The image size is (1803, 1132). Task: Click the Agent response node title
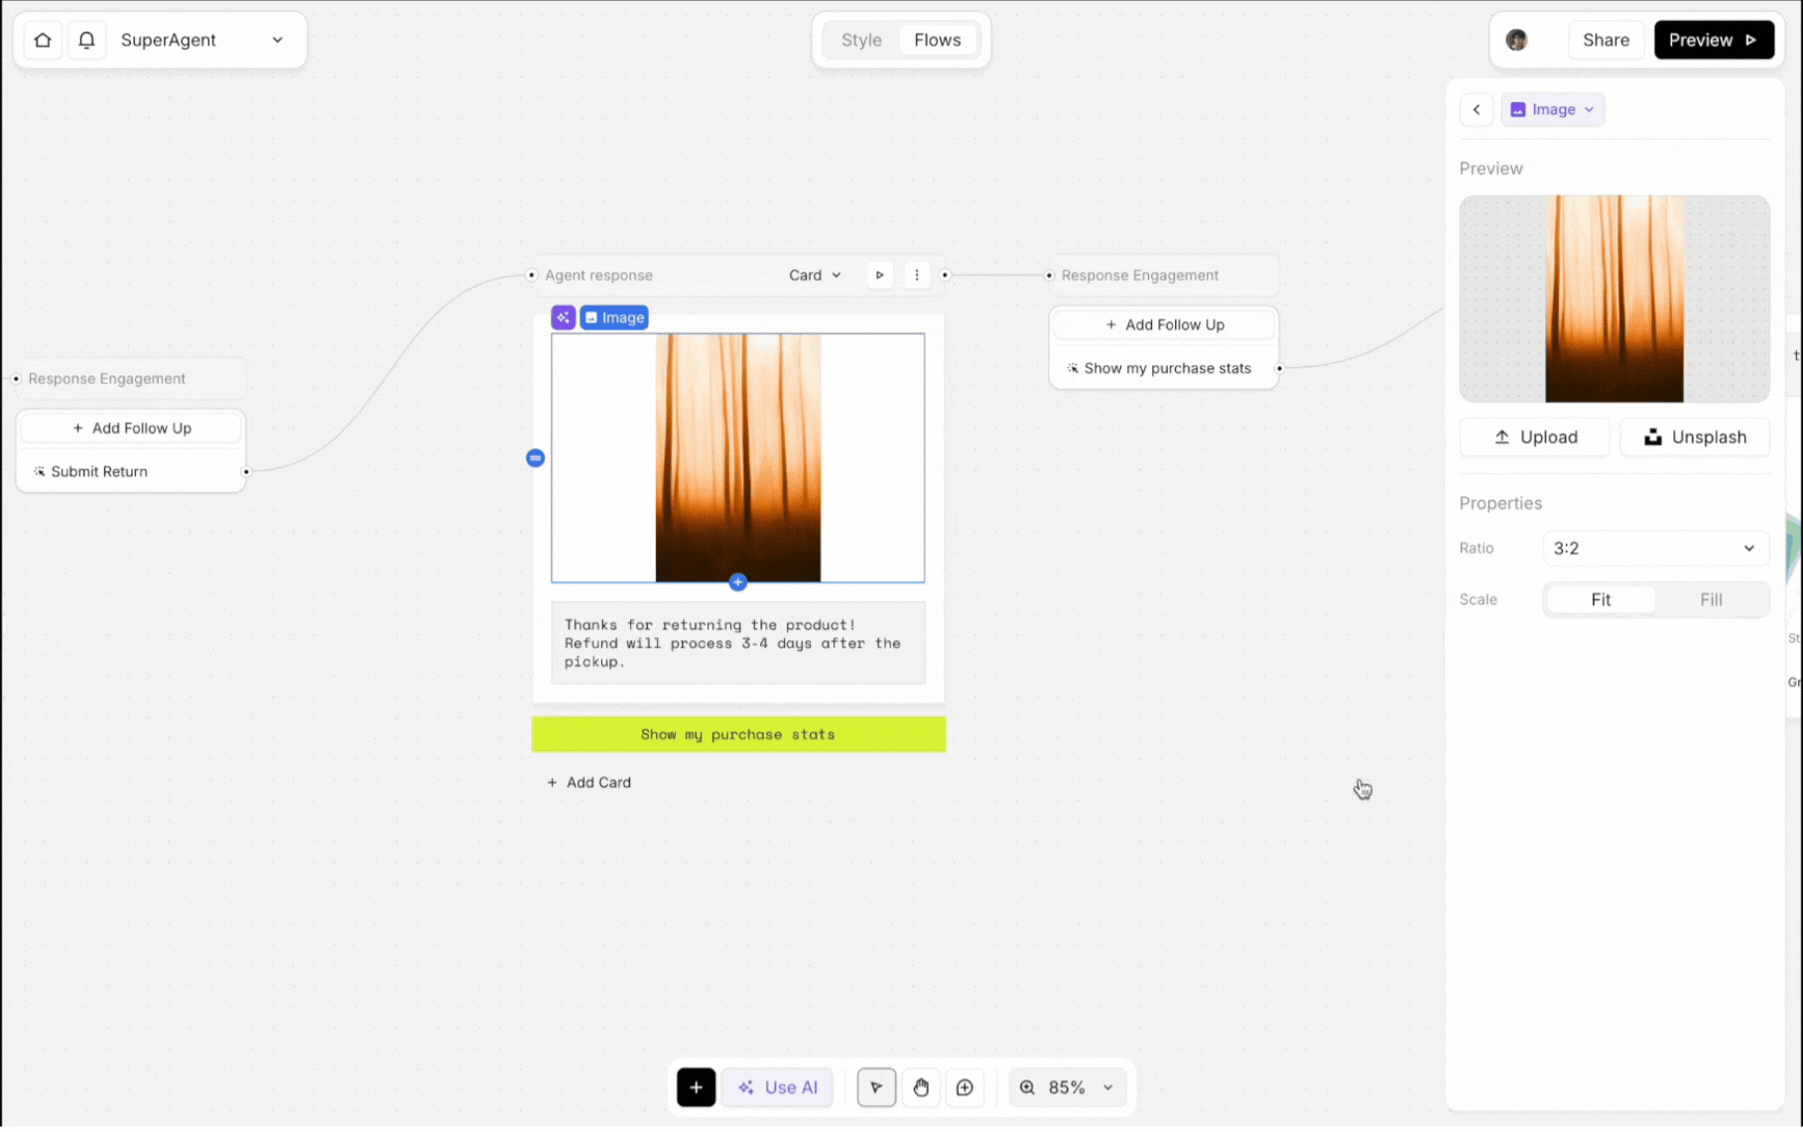pyautogui.click(x=598, y=275)
